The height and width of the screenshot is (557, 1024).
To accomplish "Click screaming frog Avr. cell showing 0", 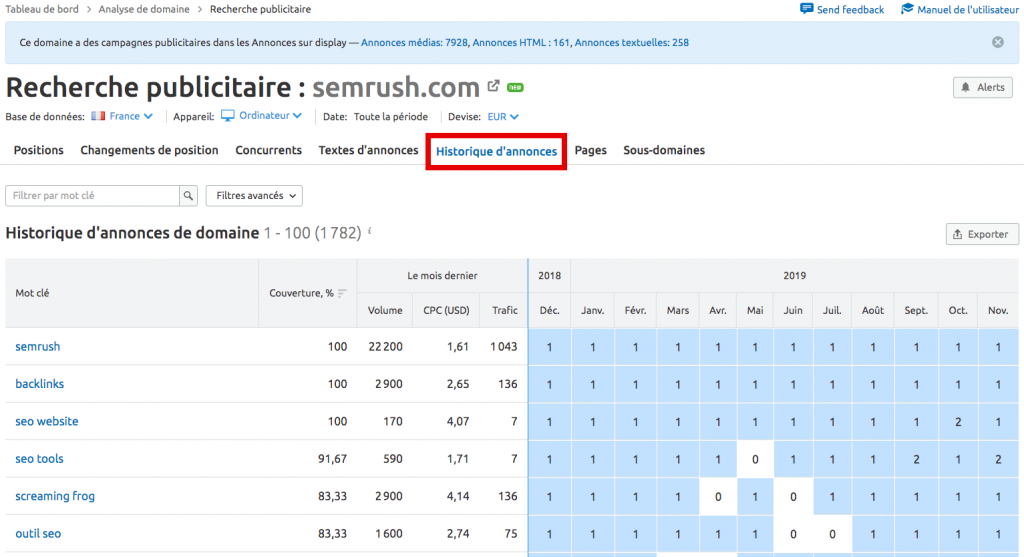I will pos(718,496).
